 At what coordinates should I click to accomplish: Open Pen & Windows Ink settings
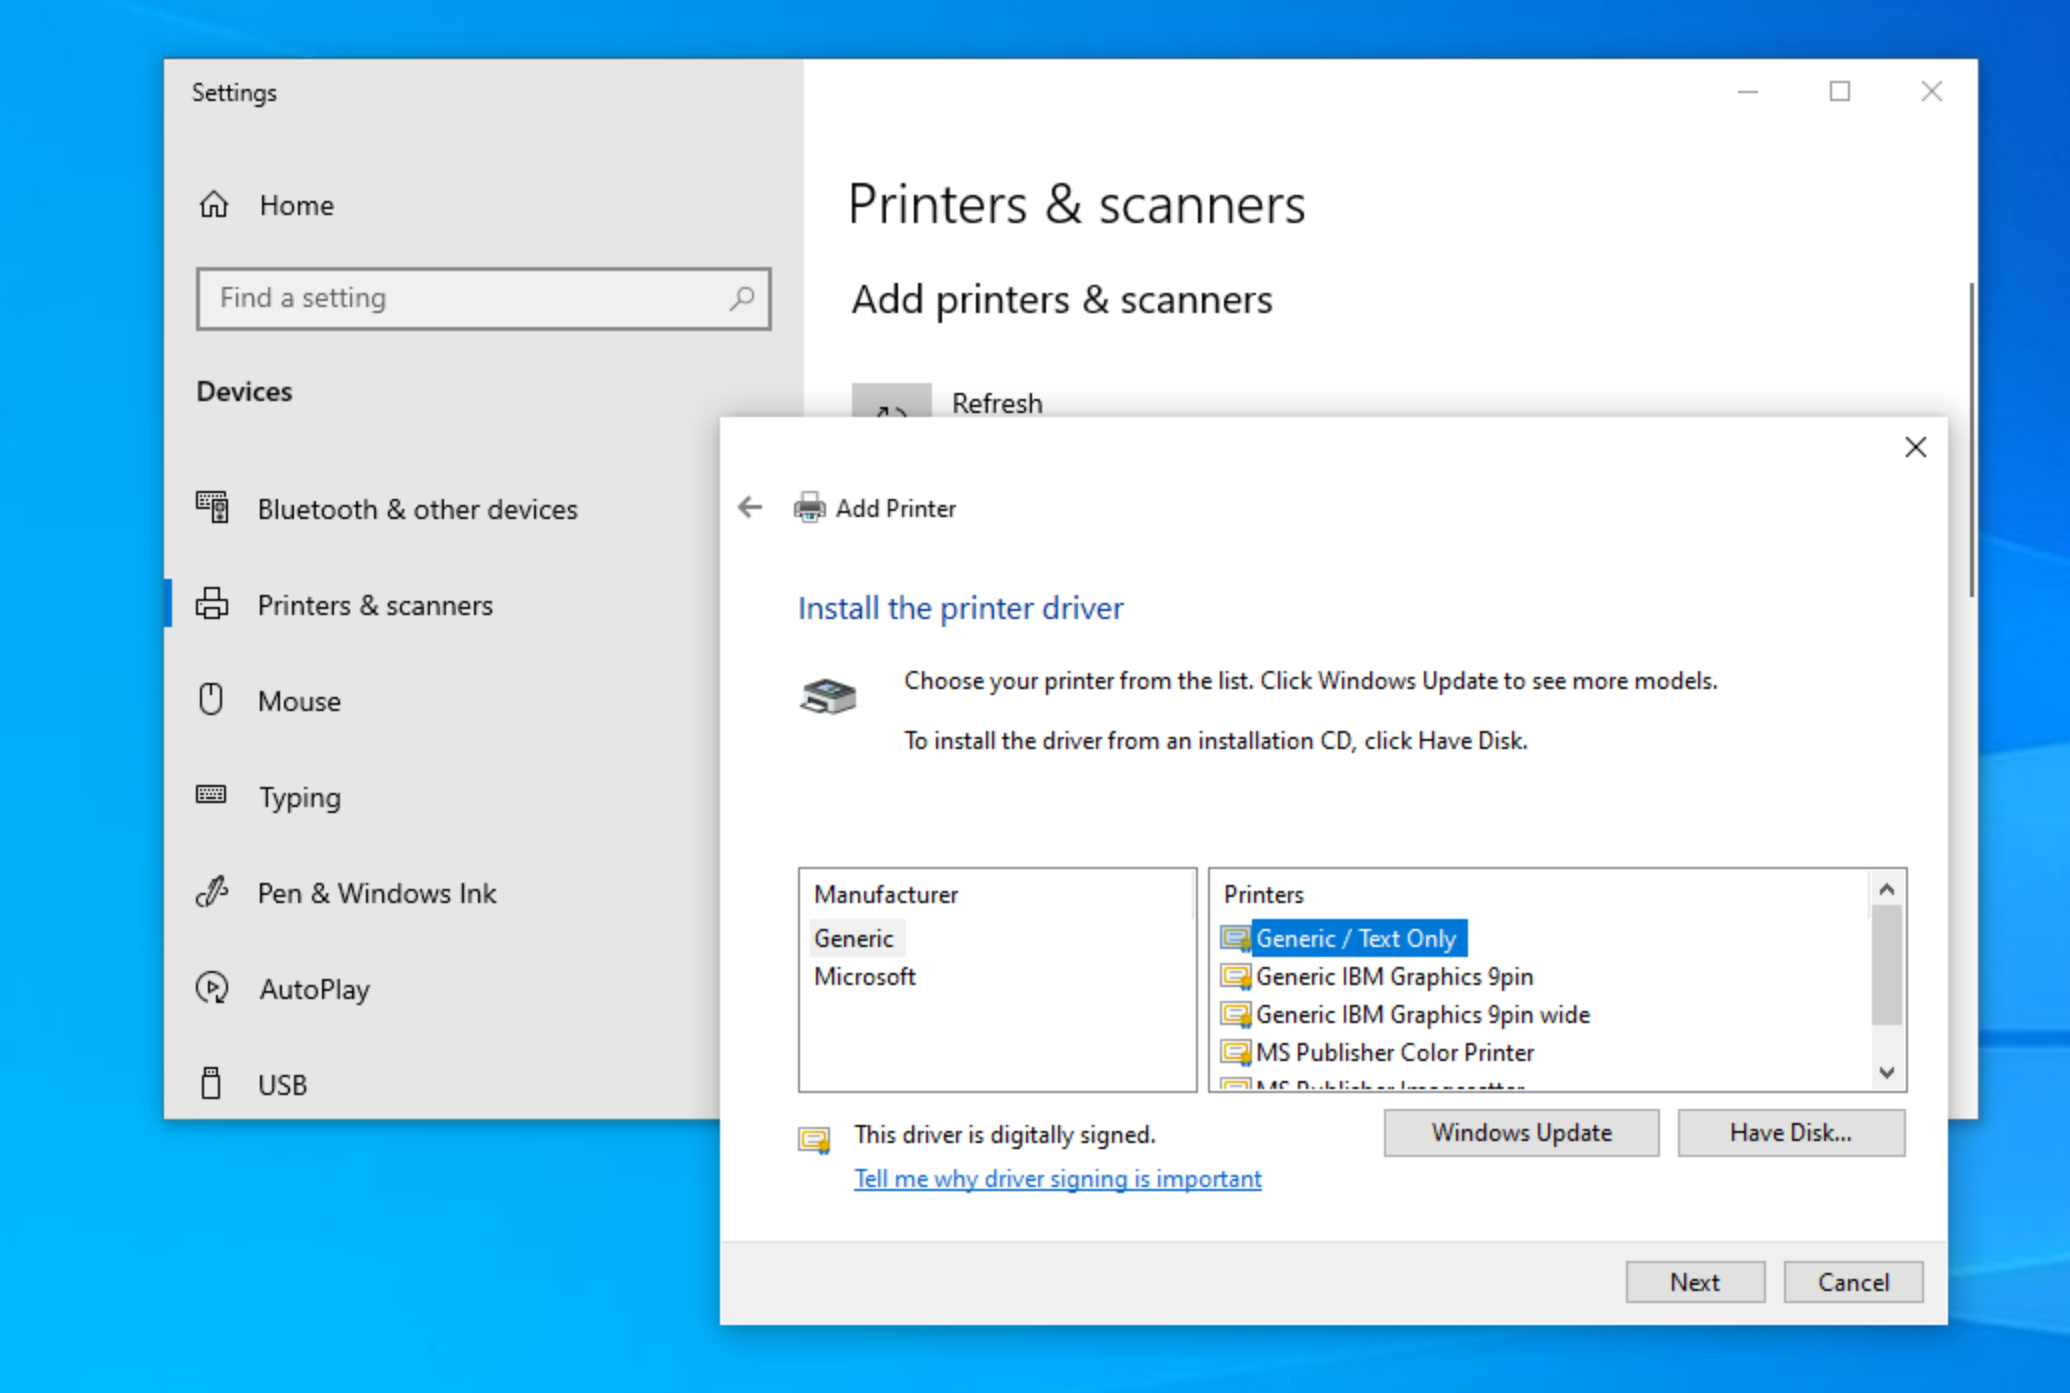[x=376, y=893]
